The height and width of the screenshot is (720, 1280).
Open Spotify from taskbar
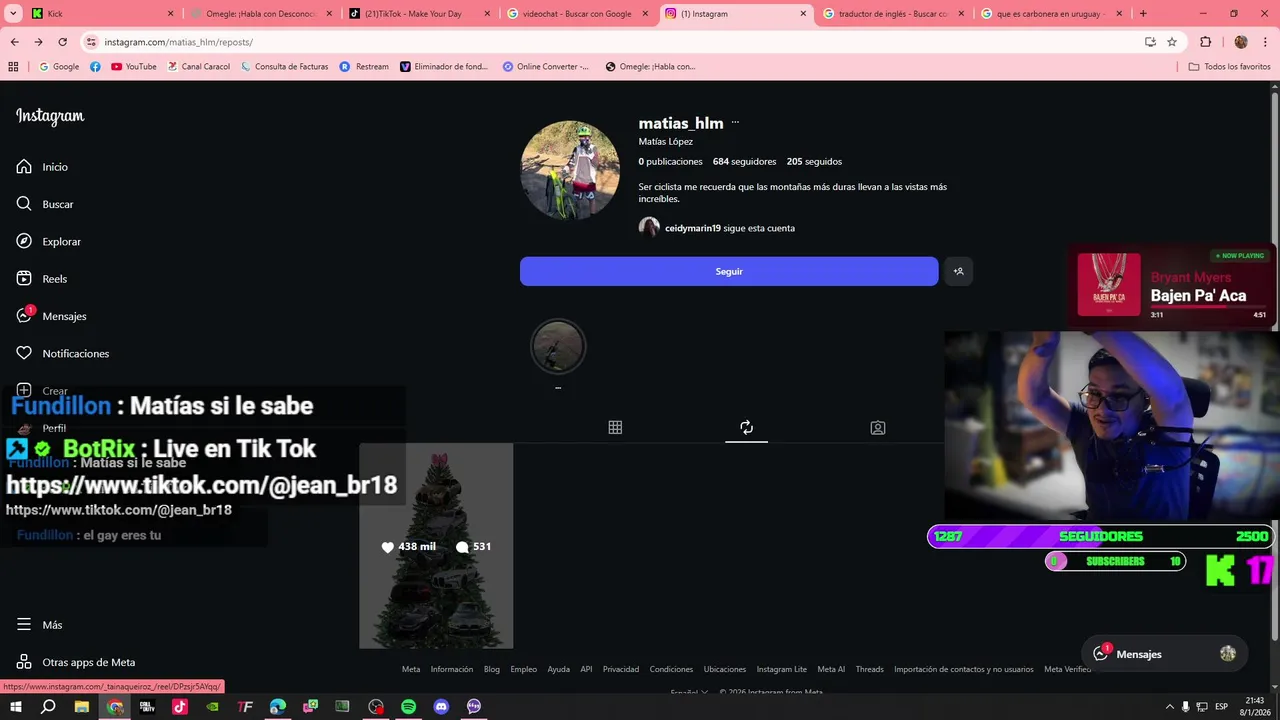click(x=408, y=706)
